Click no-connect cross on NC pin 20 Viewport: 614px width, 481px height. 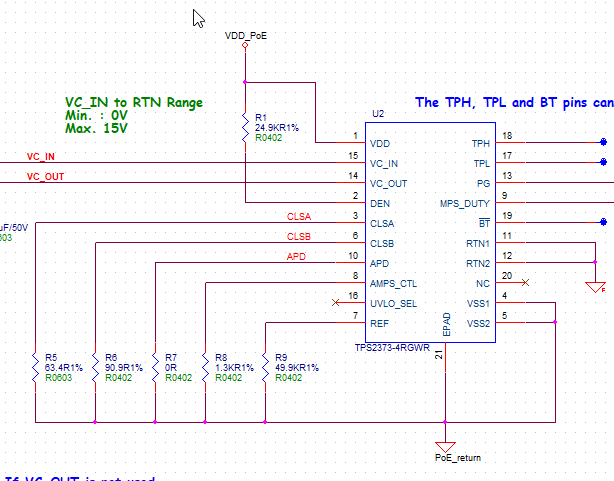click(526, 282)
